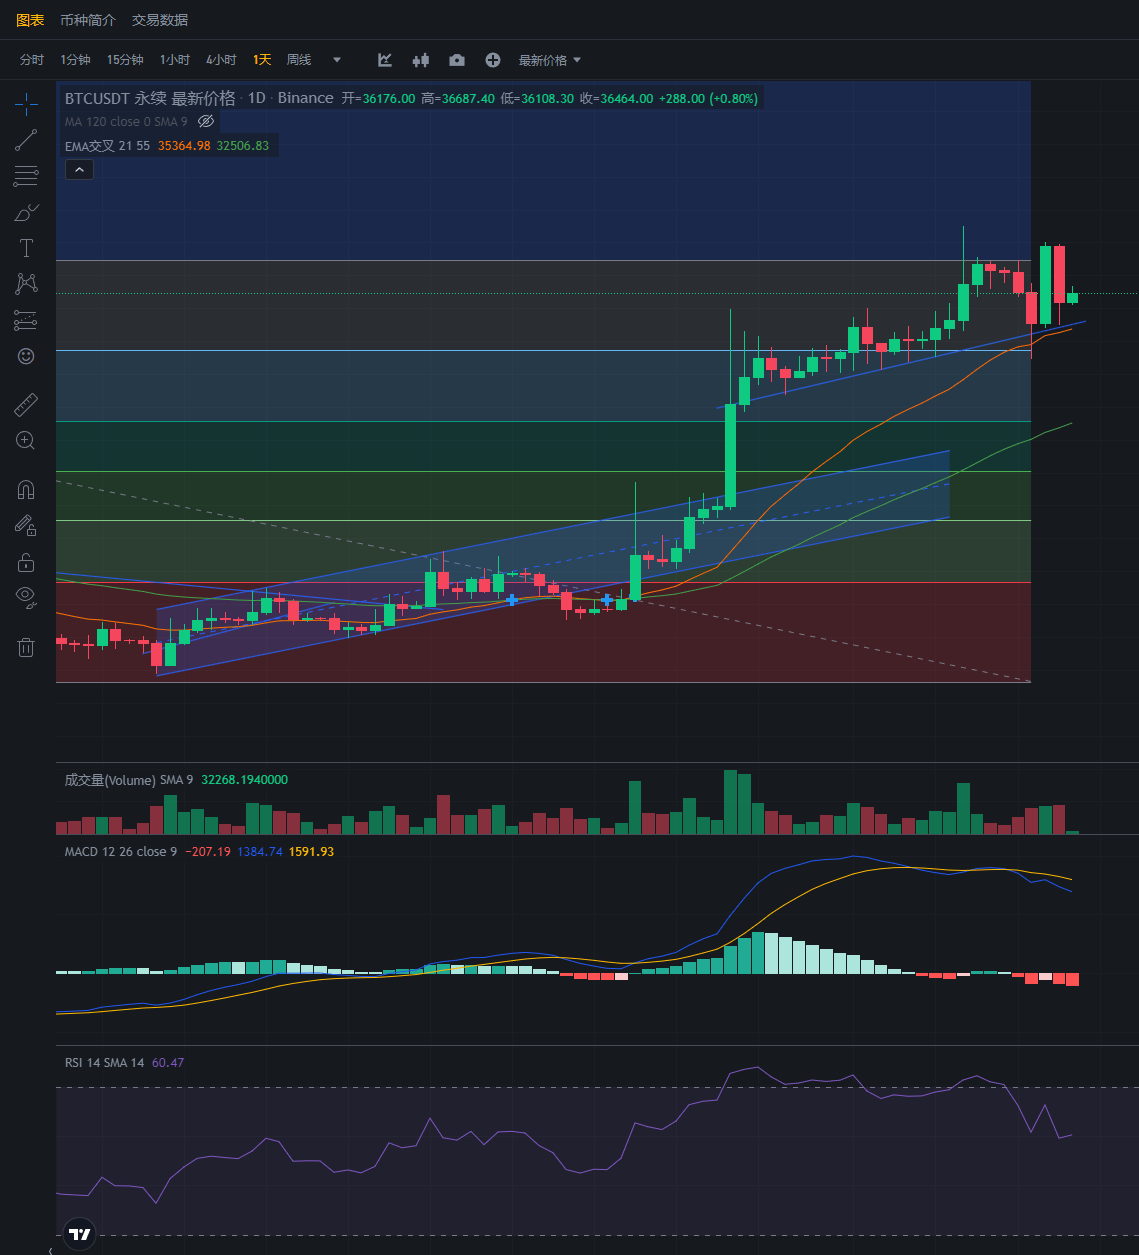Toggle magnet mode for drawings
This screenshot has height=1255, width=1139.
tap(26, 490)
